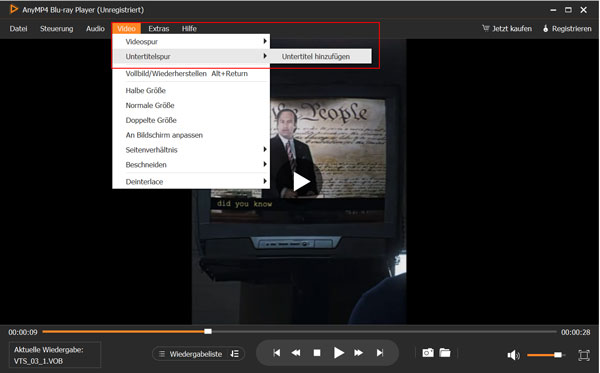600x373 pixels.
Task: Set video to Normale Größe
Action: pos(191,105)
